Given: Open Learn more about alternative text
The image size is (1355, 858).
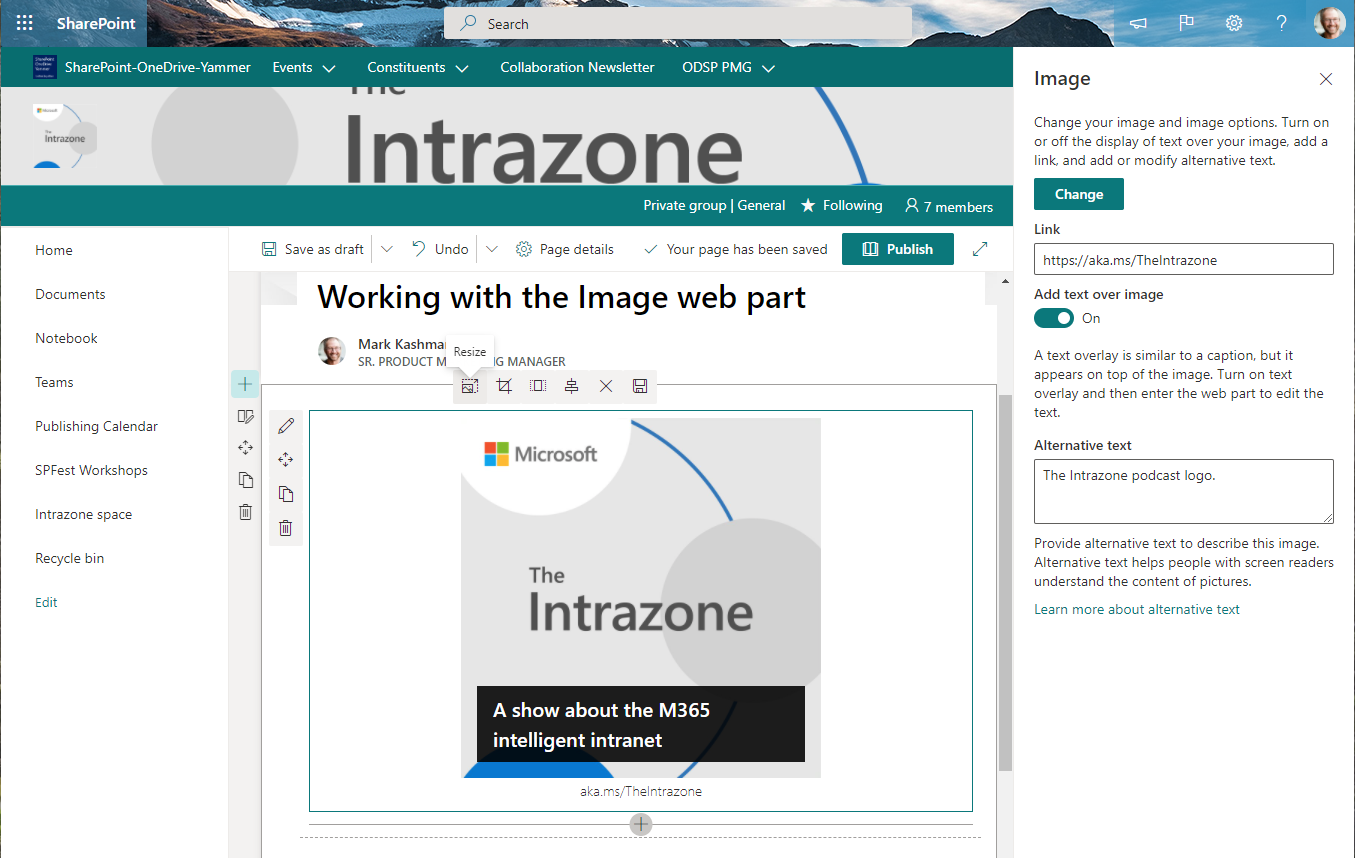Looking at the screenshot, I should (x=1137, y=609).
